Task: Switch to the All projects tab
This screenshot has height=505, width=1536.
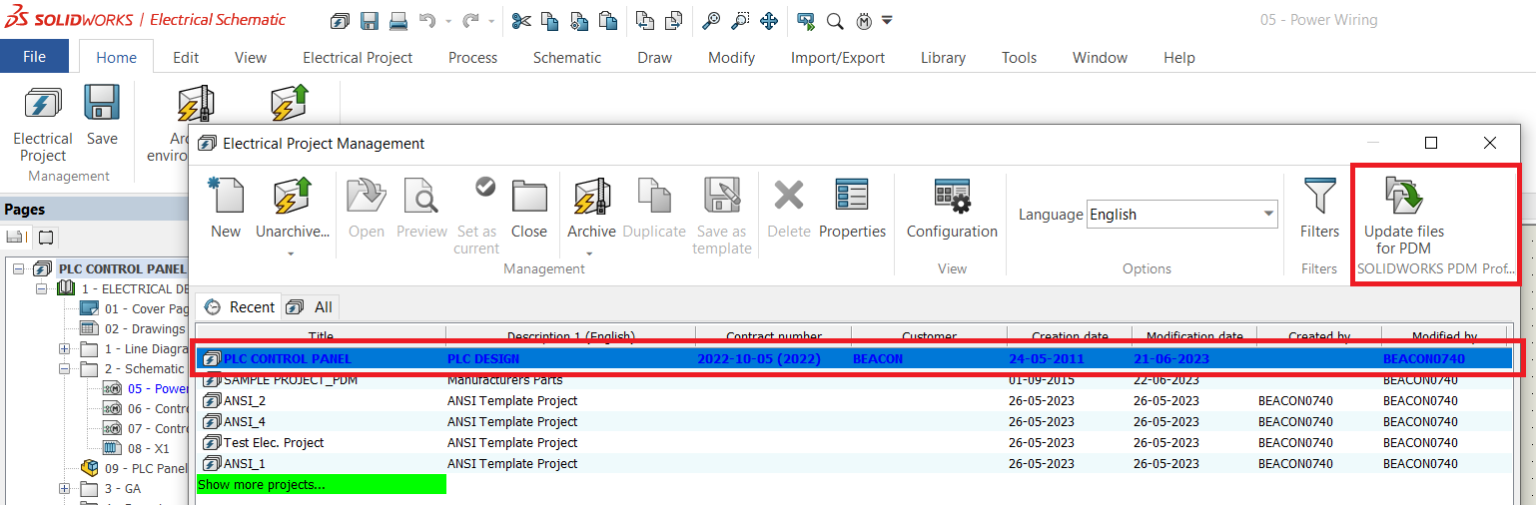Action: 311,307
